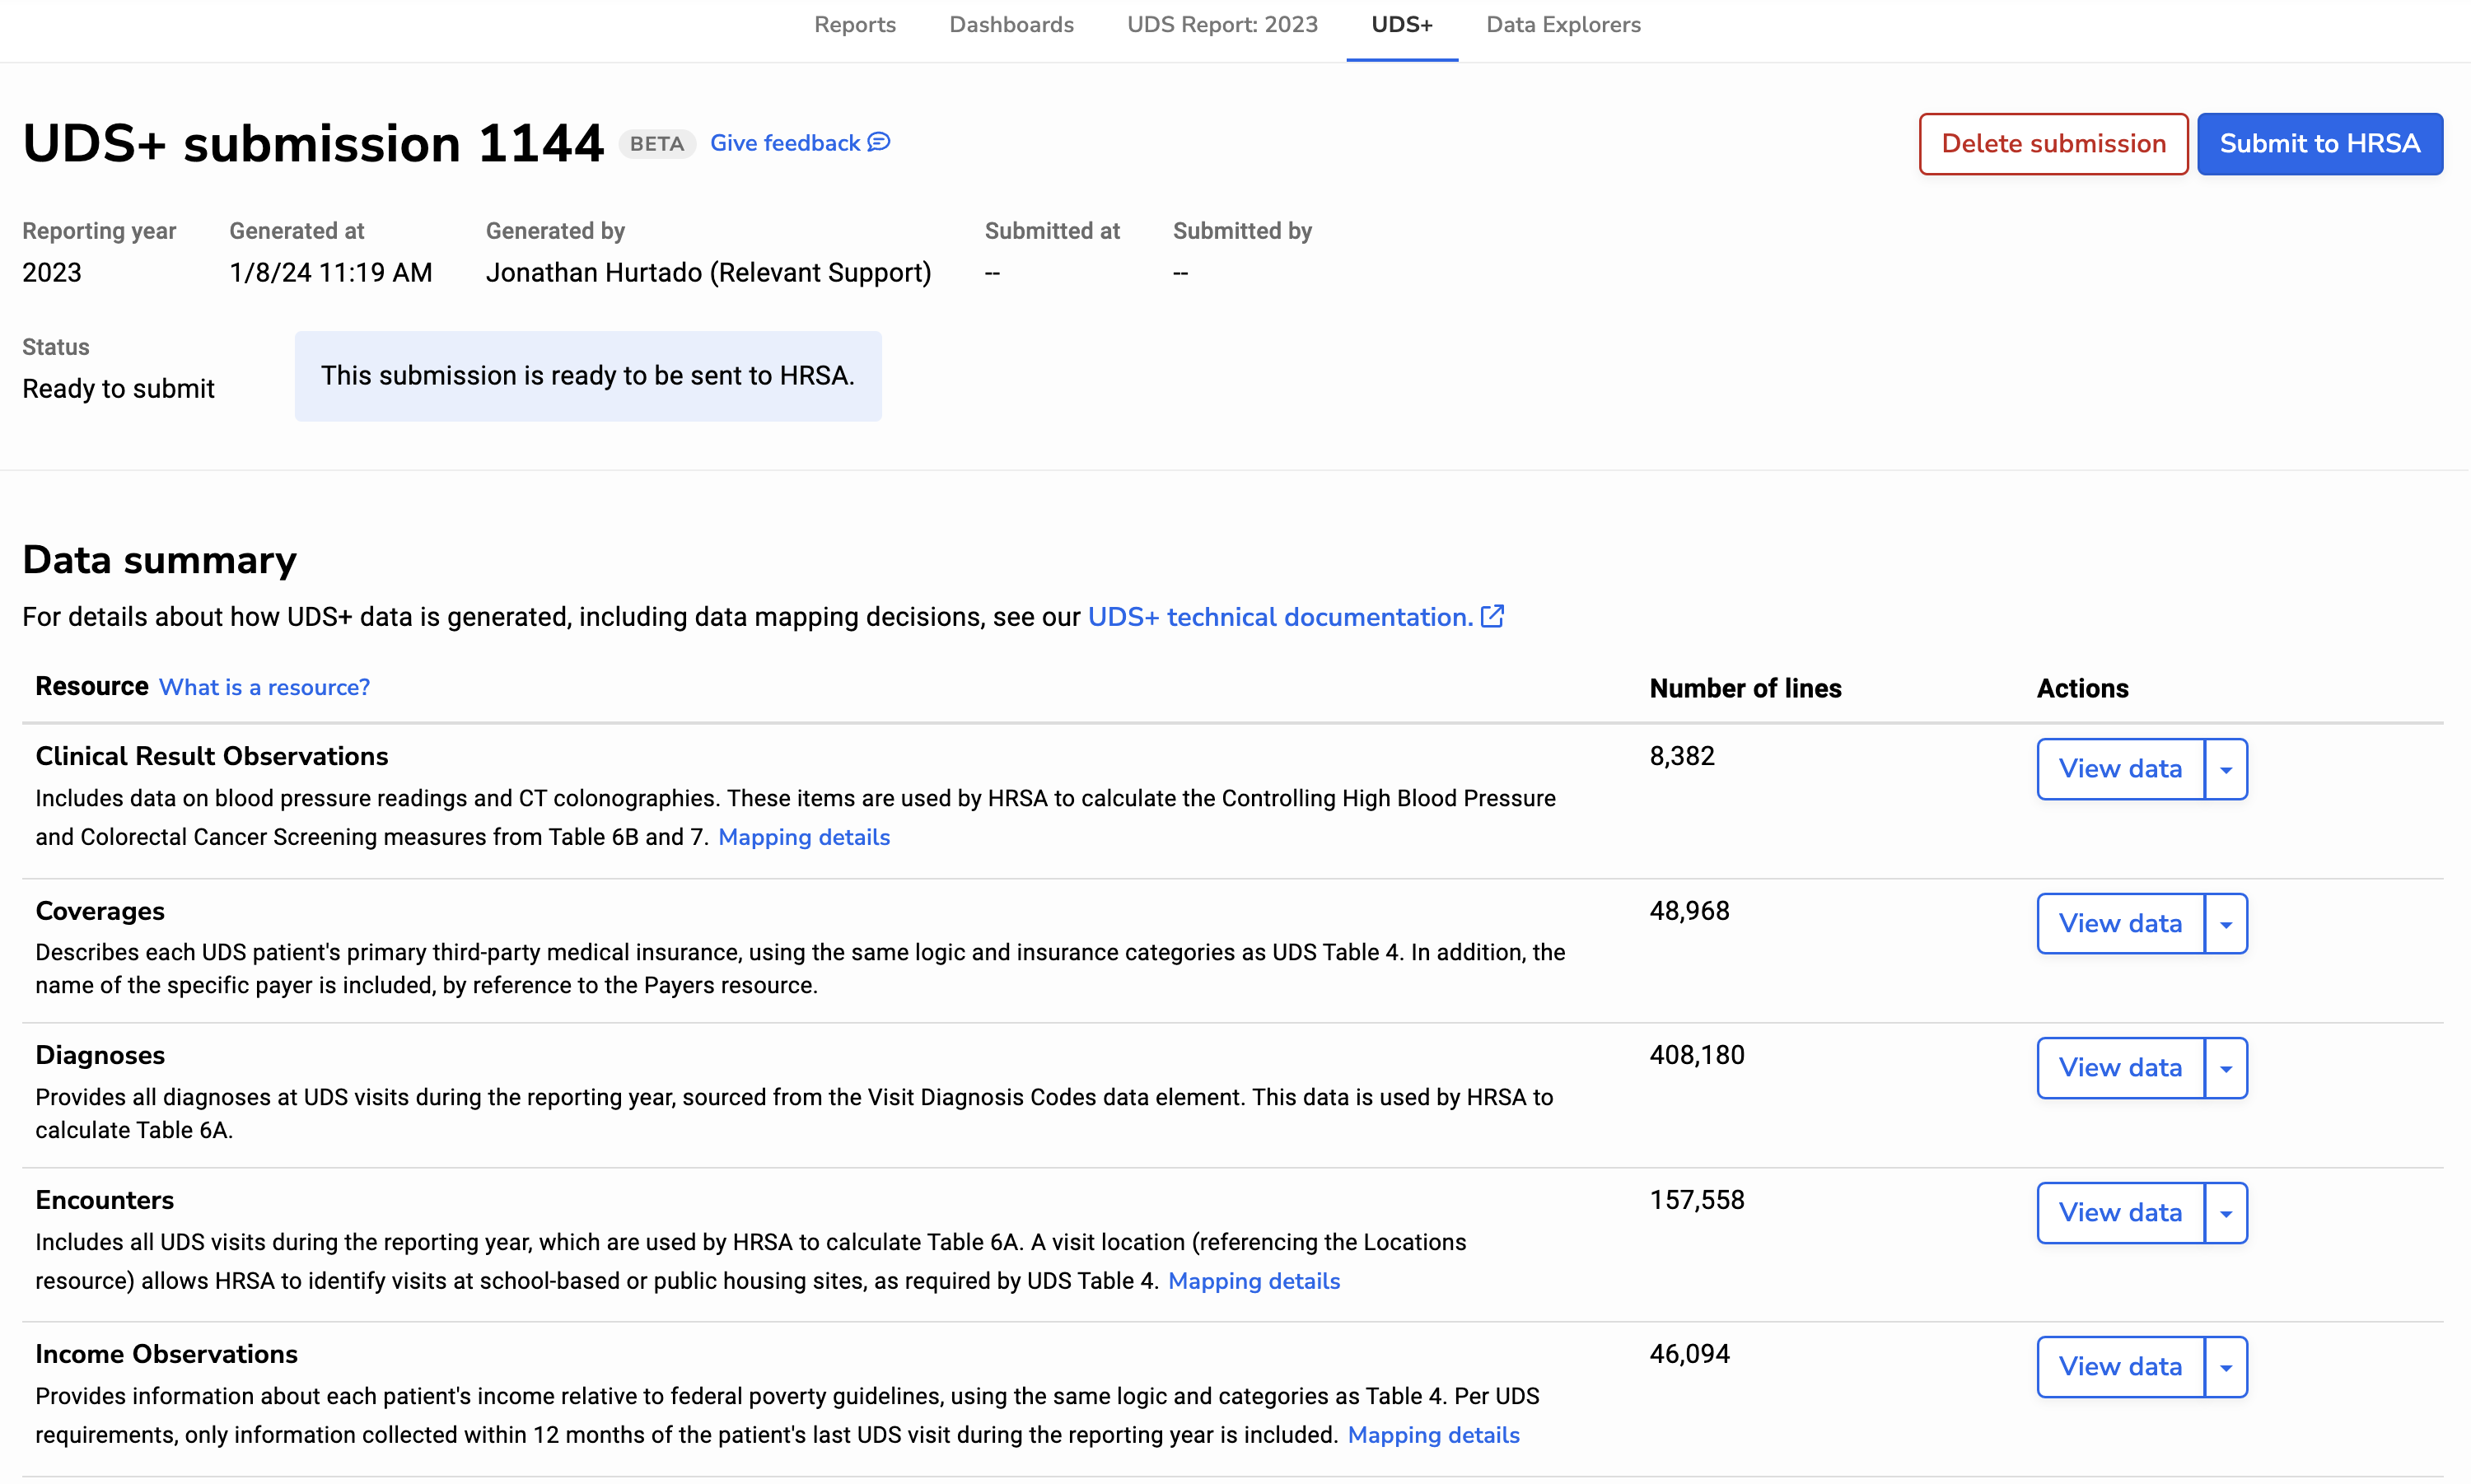Open Encounters View data dropdown arrow
Viewport: 2471px width, 1484px height.
coord(2226,1213)
